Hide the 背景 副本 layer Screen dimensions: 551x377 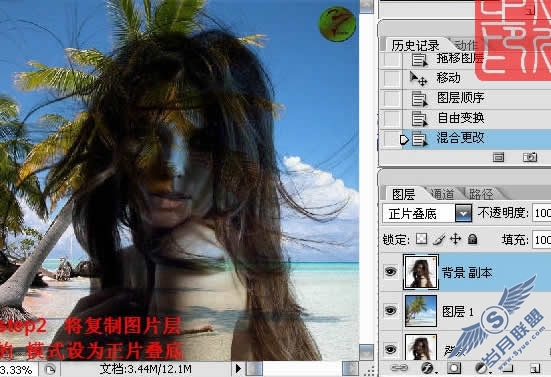pyautogui.click(x=391, y=272)
